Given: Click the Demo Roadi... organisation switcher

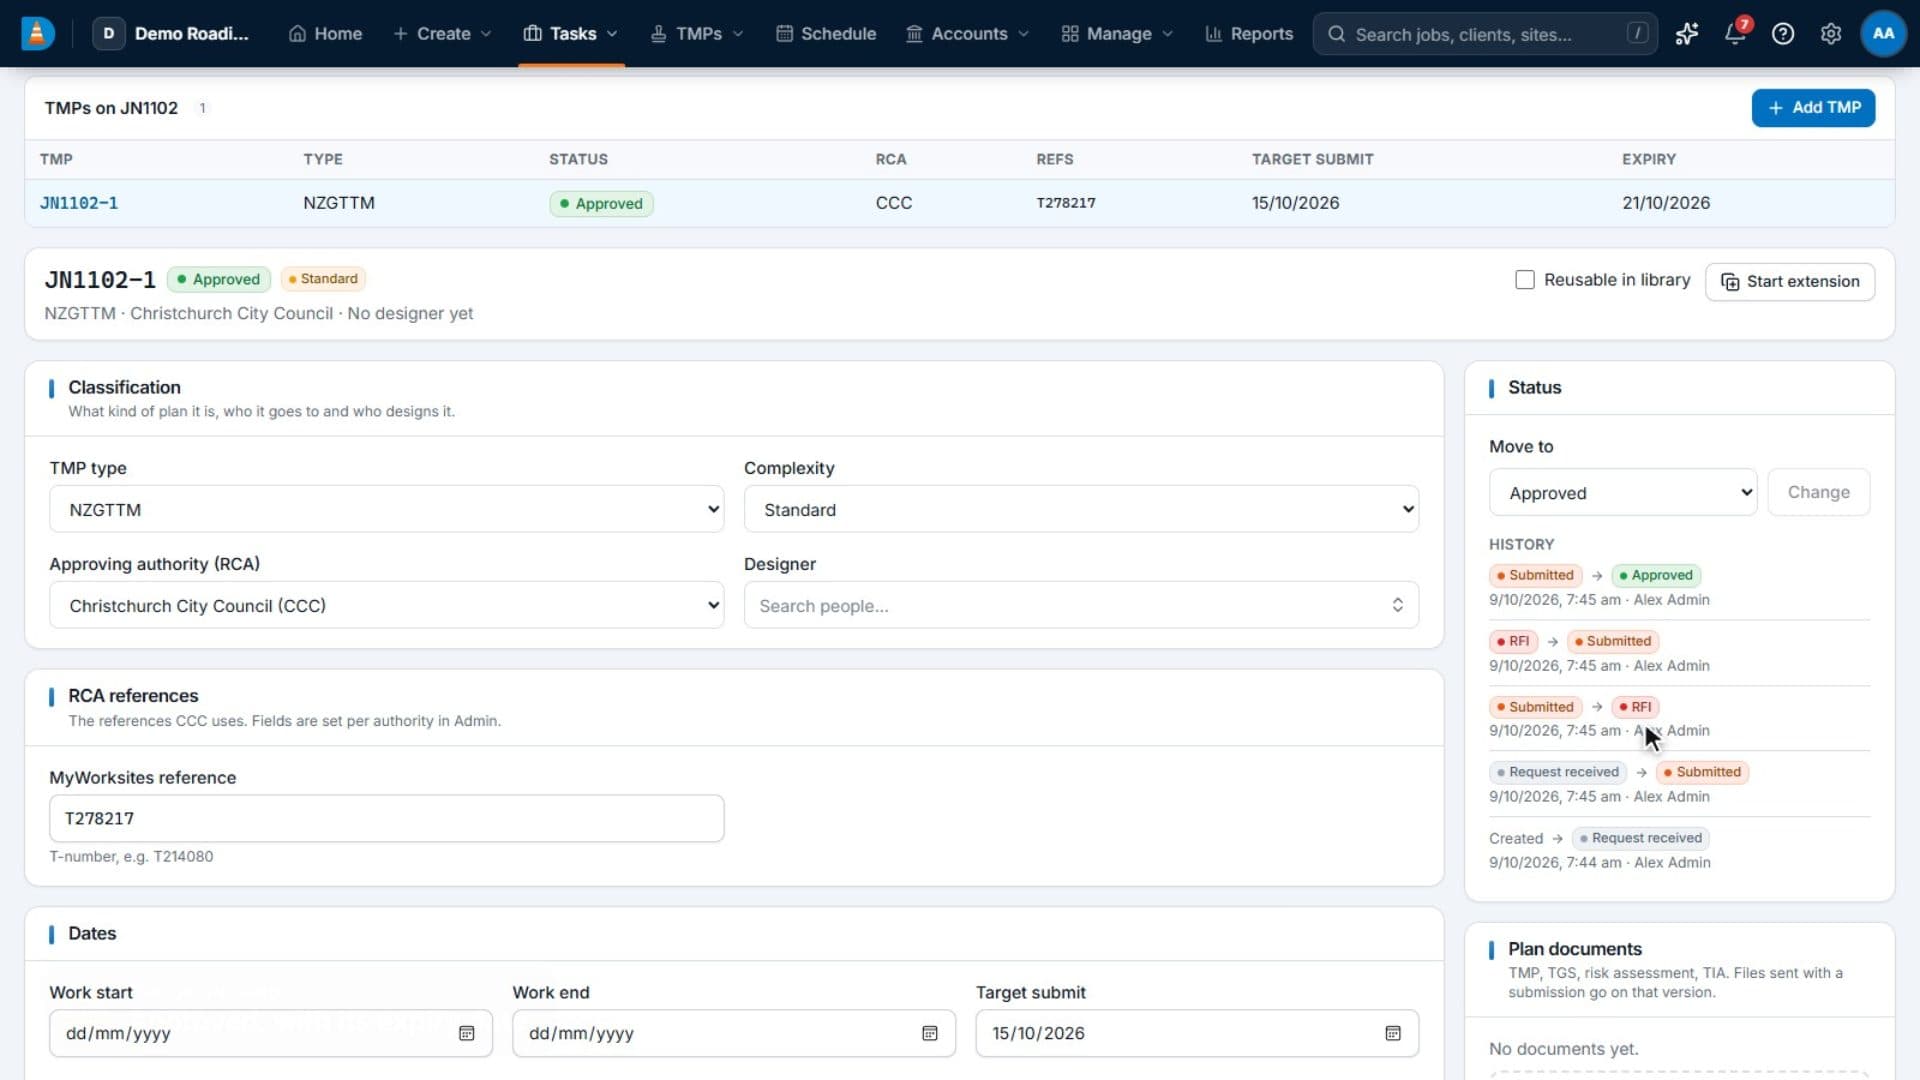Looking at the screenshot, I should (172, 33).
